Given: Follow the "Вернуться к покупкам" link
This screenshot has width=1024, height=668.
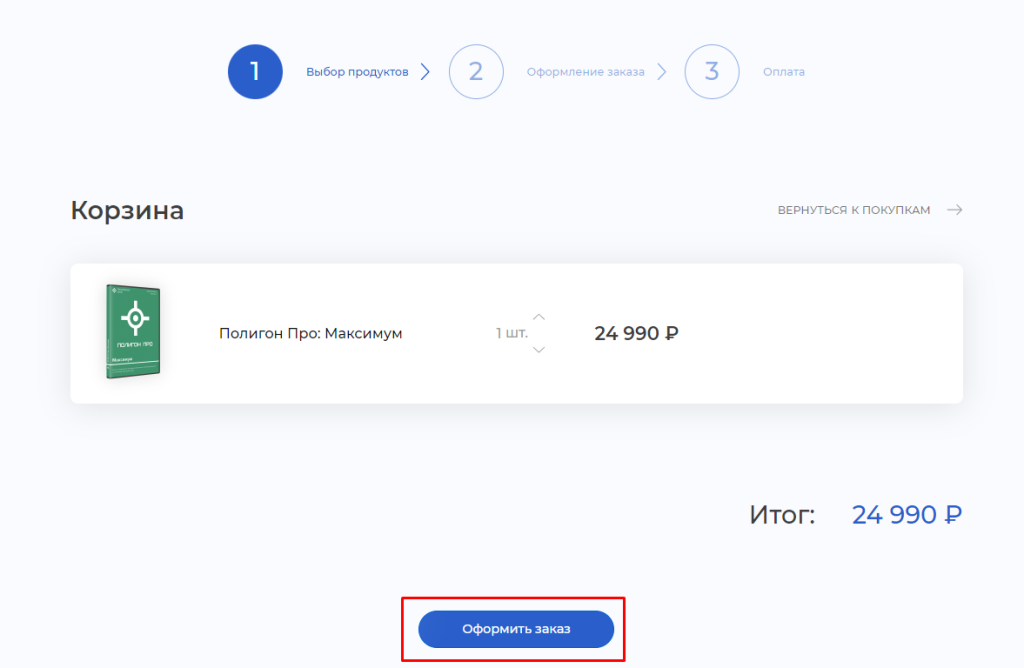Looking at the screenshot, I should pyautogui.click(x=854, y=210).
